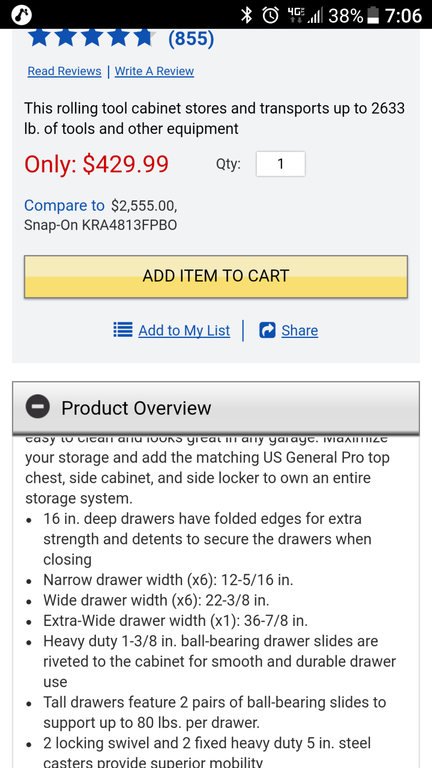Image resolution: width=432 pixels, height=768 pixels.
Task: Click the (855) review count
Action: click(x=191, y=38)
